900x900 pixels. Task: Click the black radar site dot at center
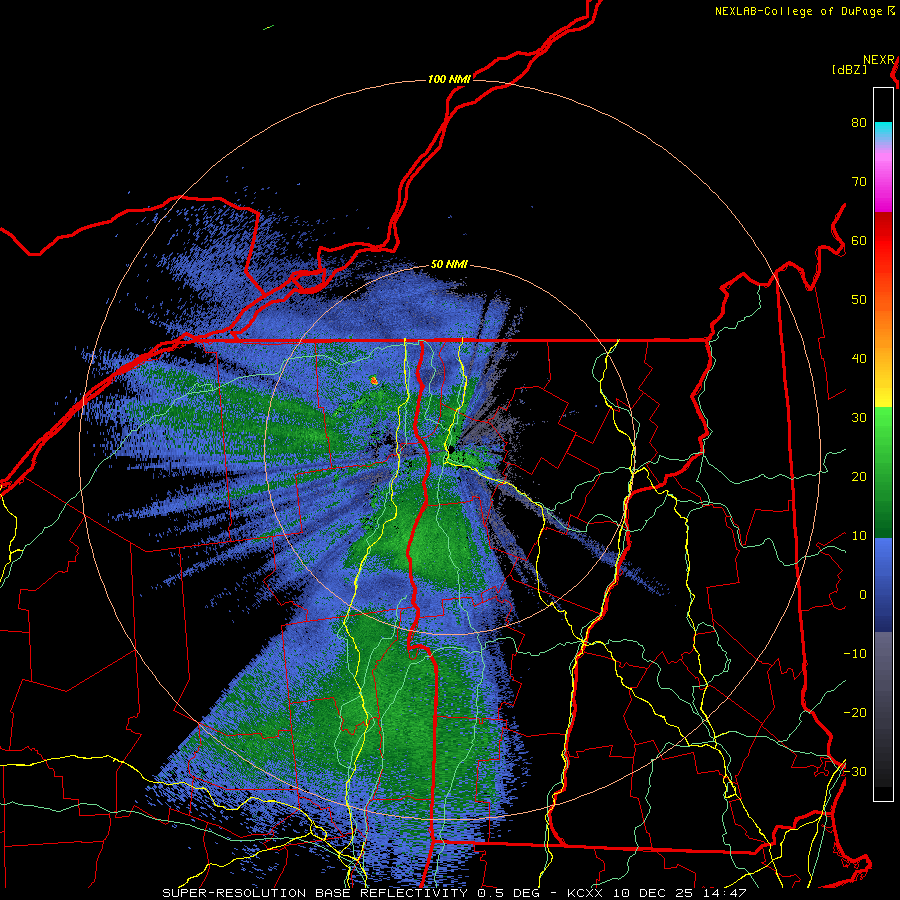coord(451,449)
